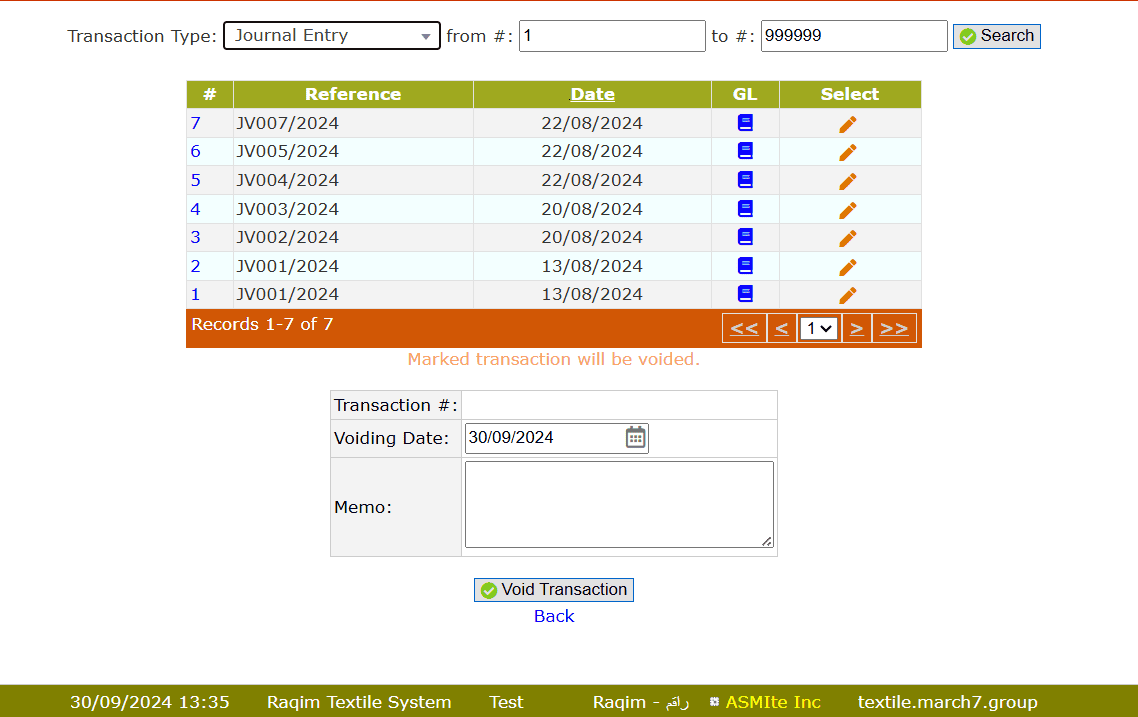Click into the Memo text area
The height and width of the screenshot is (717, 1138).
coord(618,504)
